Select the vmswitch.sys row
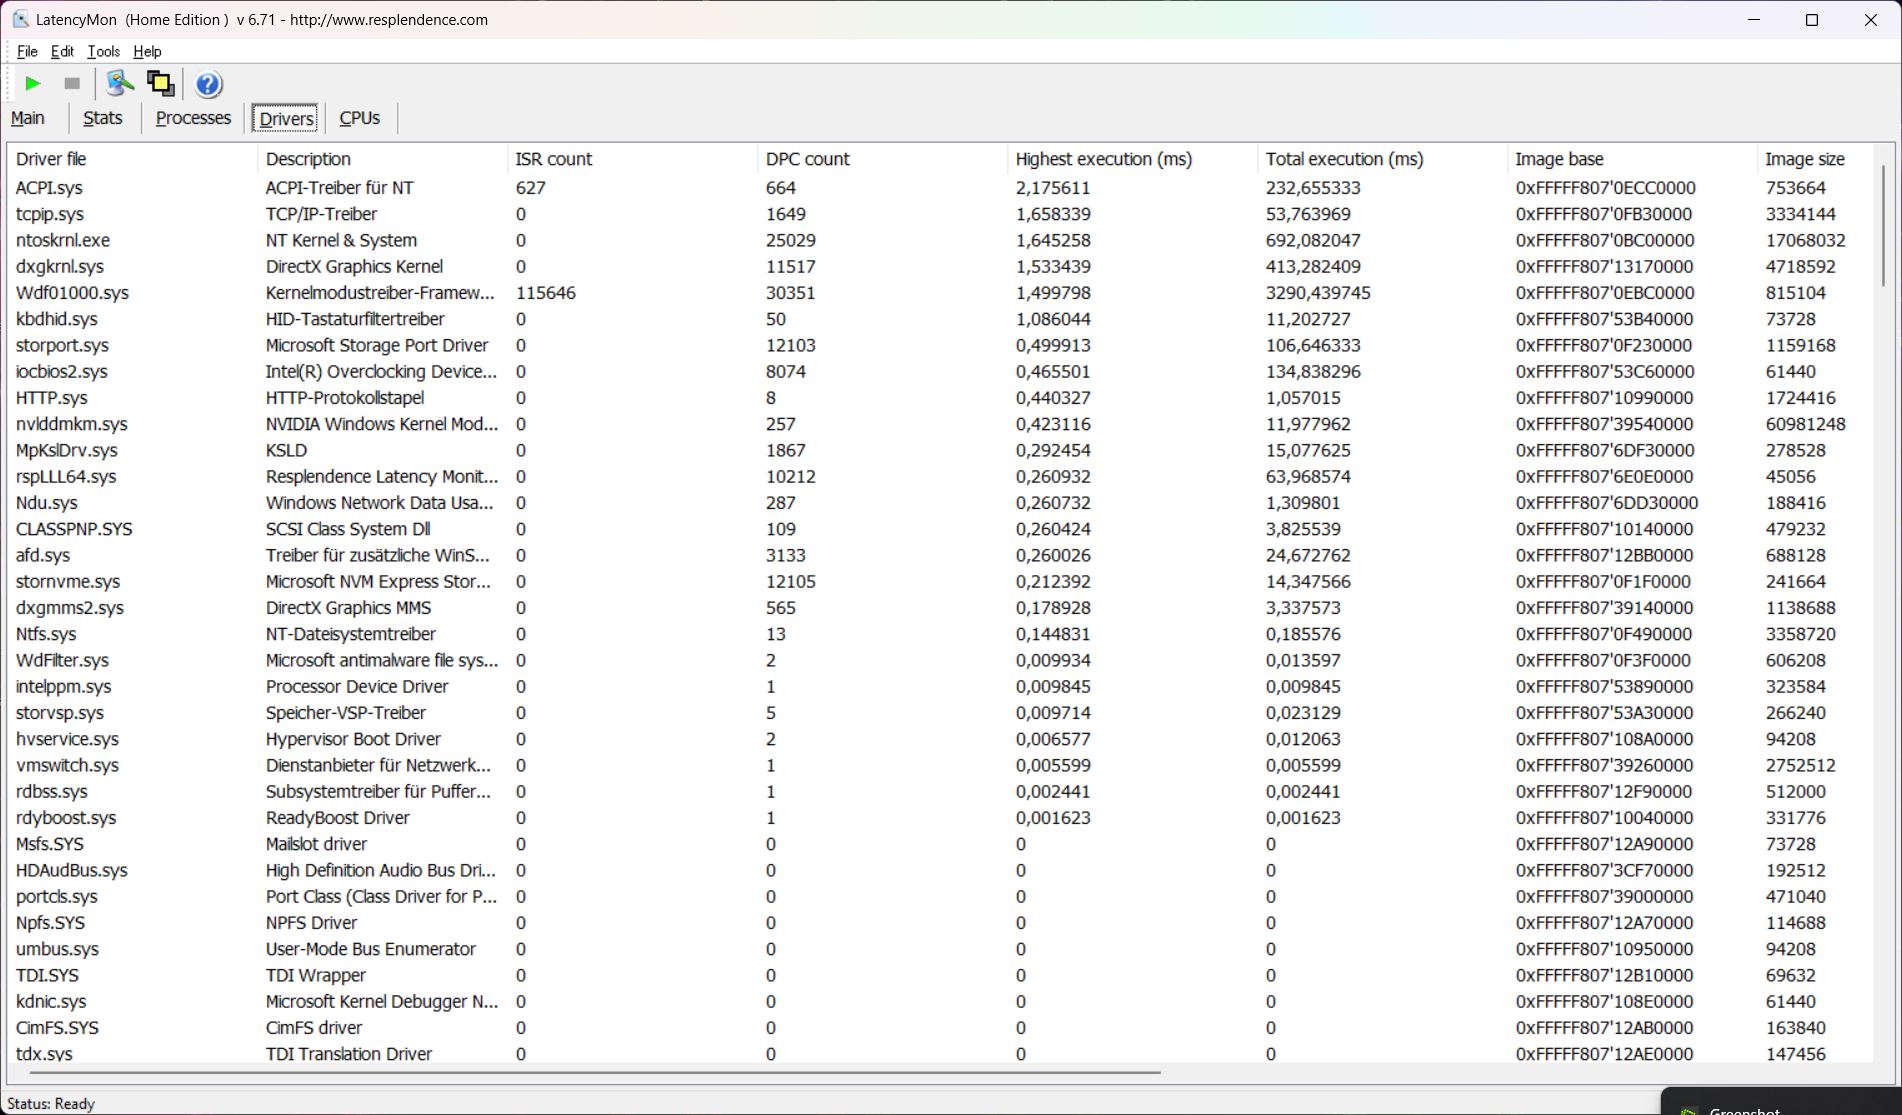 coord(940,765)
